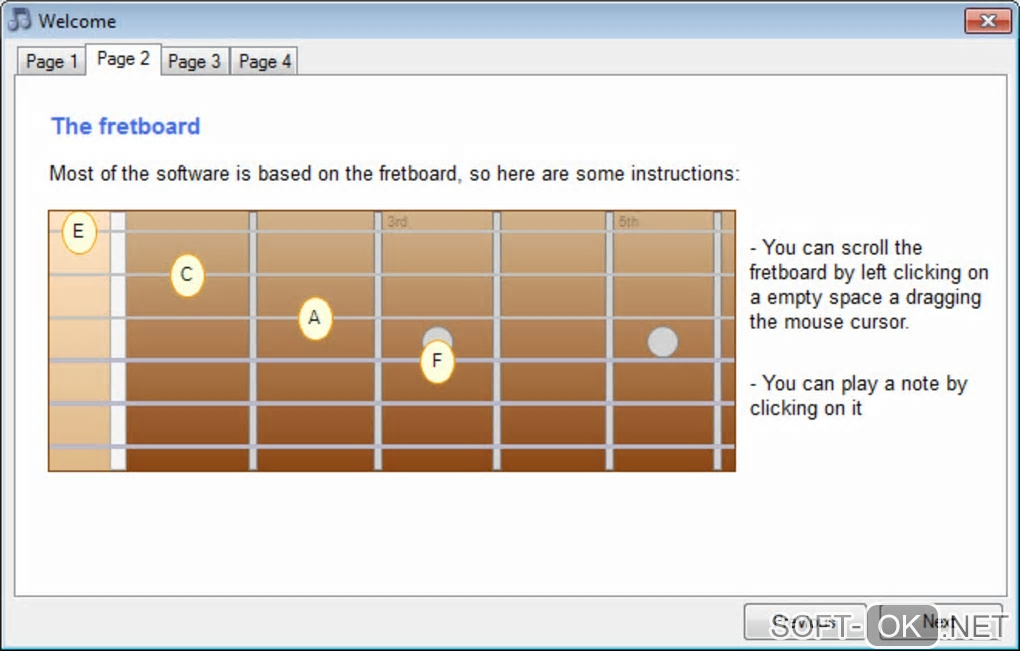
Task: Click the white nut of the fretboard
Action: (x=118, y=340)
